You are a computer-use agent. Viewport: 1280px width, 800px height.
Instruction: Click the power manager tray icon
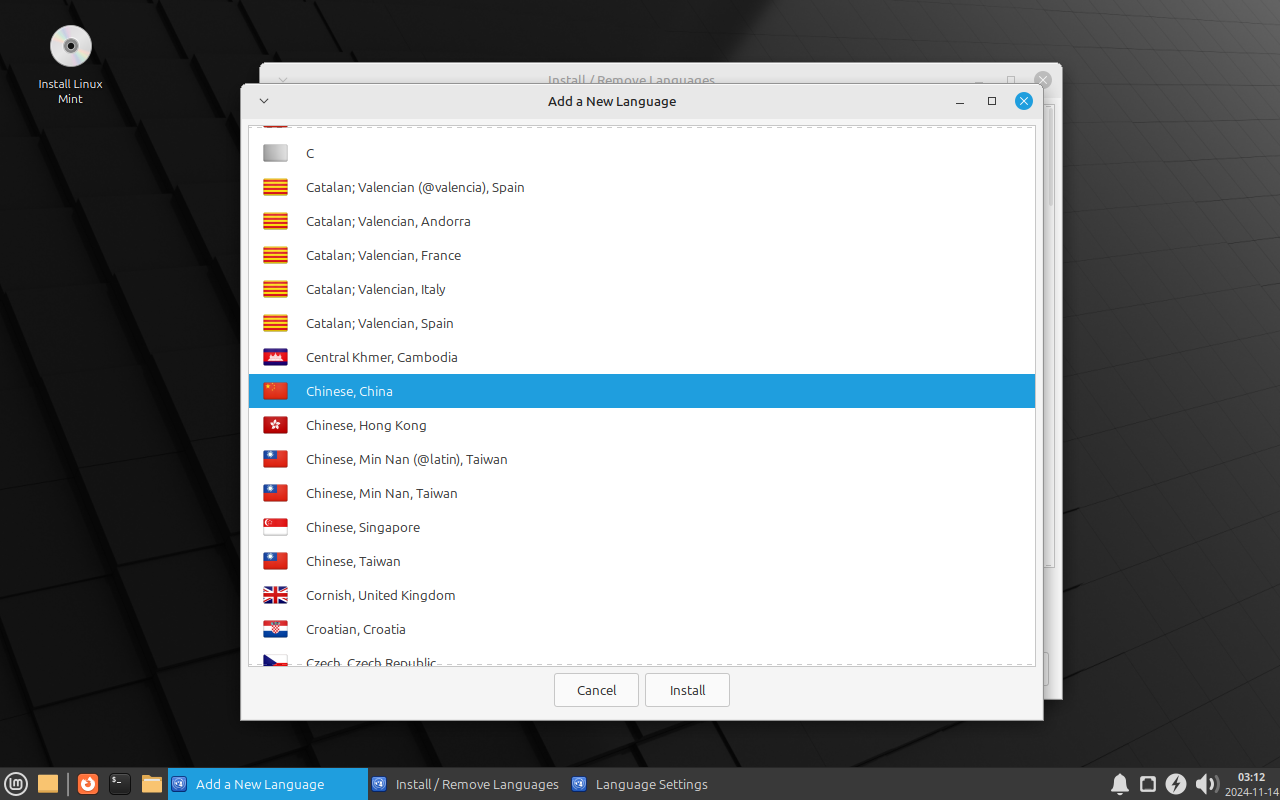[1176, 784]
